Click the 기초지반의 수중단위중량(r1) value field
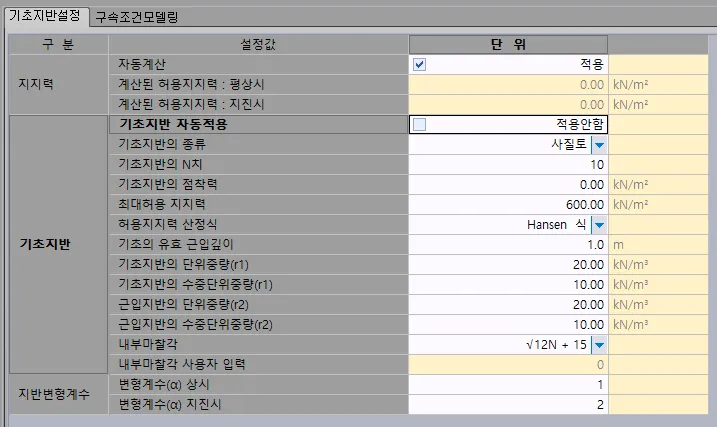The image size is (717, 427). coord(508,285)
